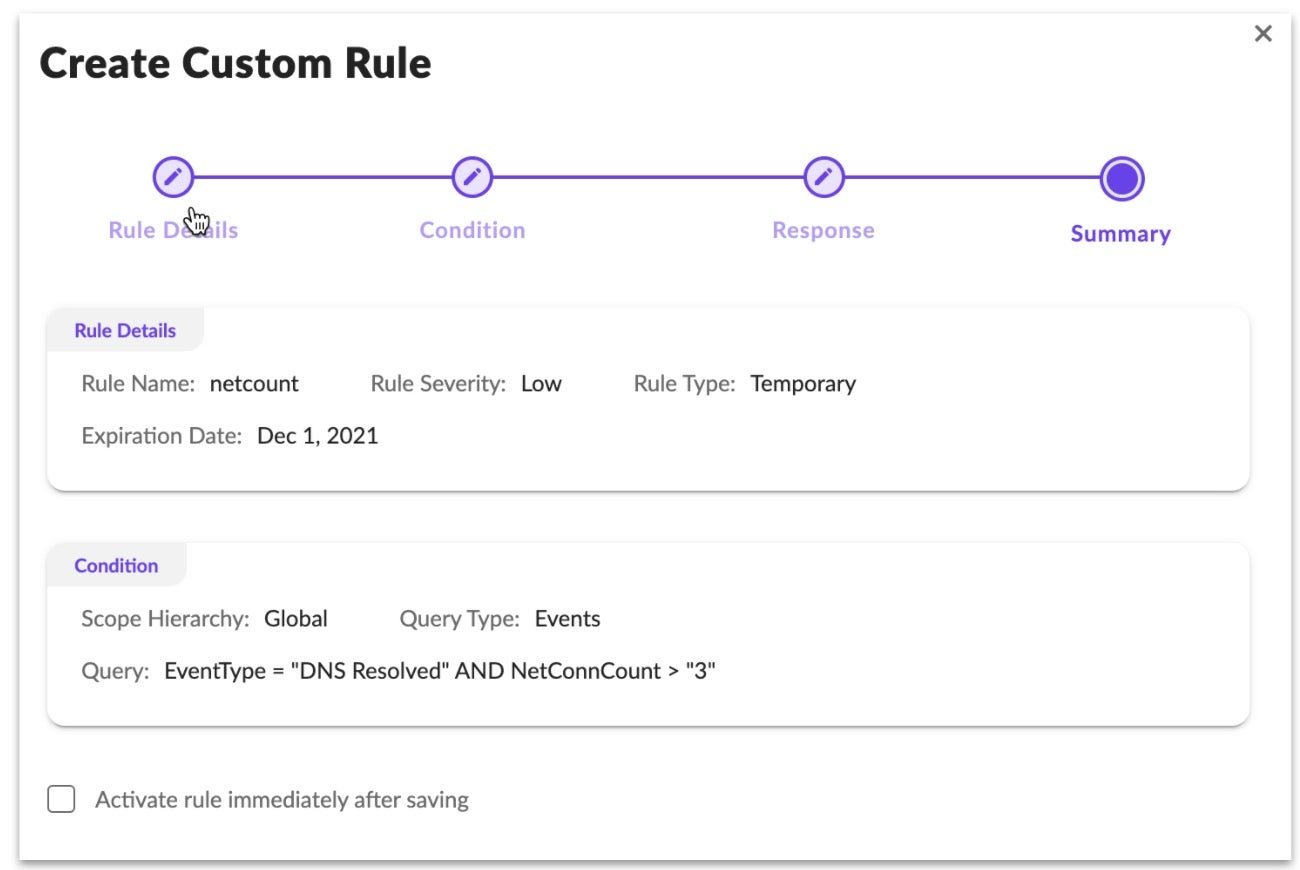Jump to the Condition step label
Screen dimensions: 1300x870
[472, 230]
